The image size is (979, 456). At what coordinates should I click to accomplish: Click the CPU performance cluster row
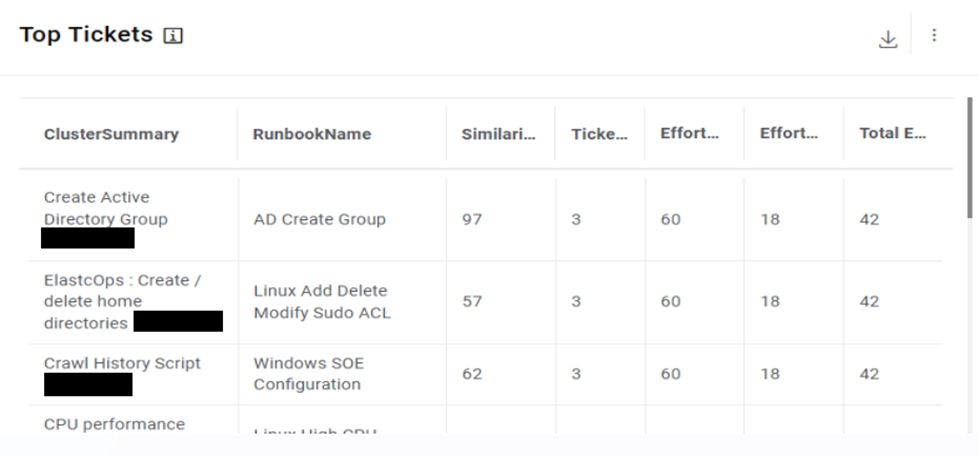pyautogui.click(x=114, y=424)
